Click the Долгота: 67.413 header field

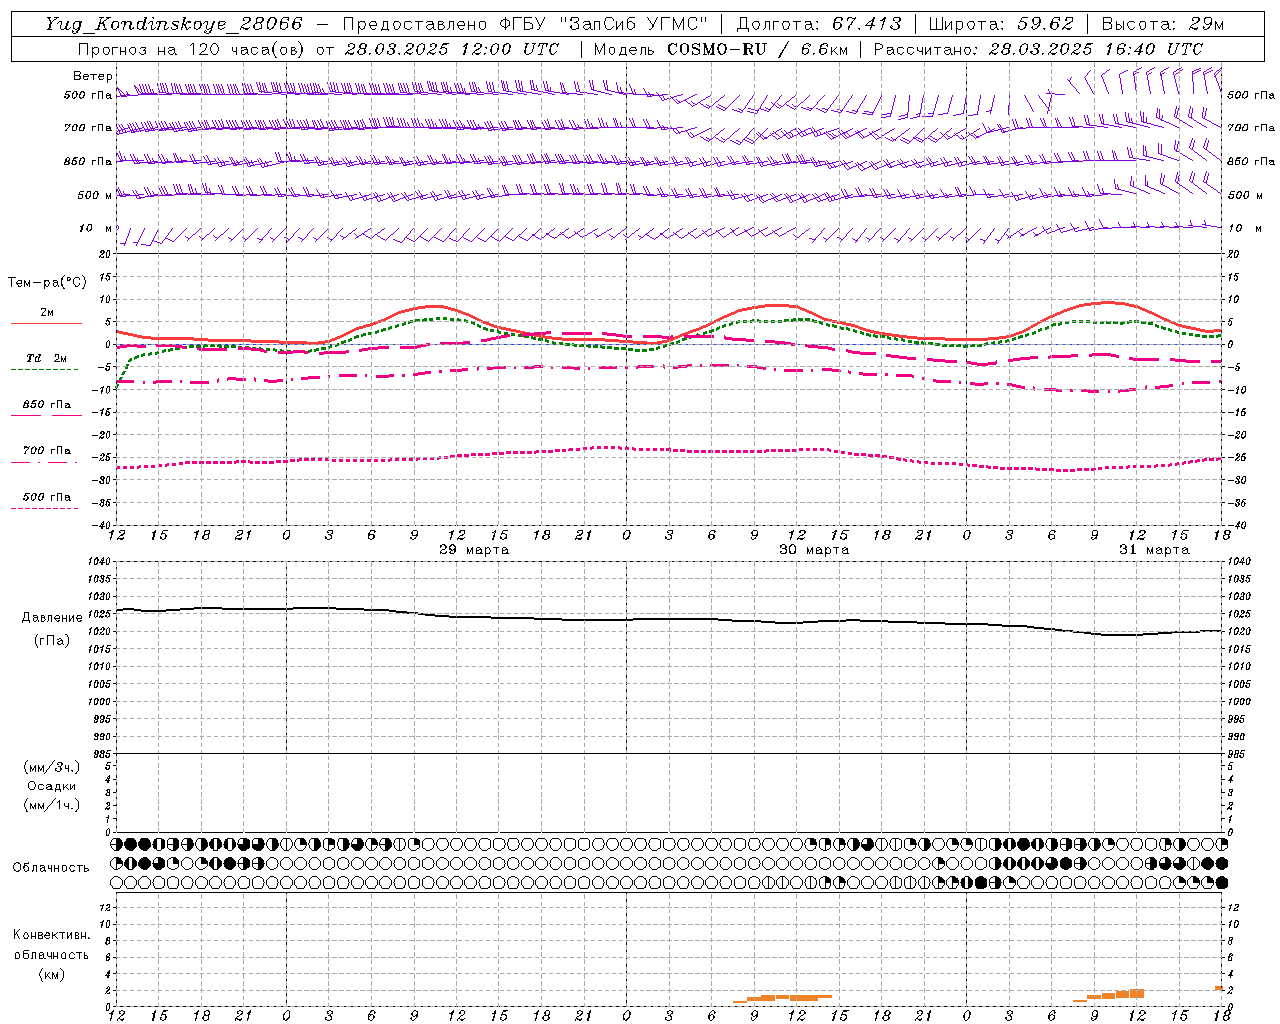point(819,24)
